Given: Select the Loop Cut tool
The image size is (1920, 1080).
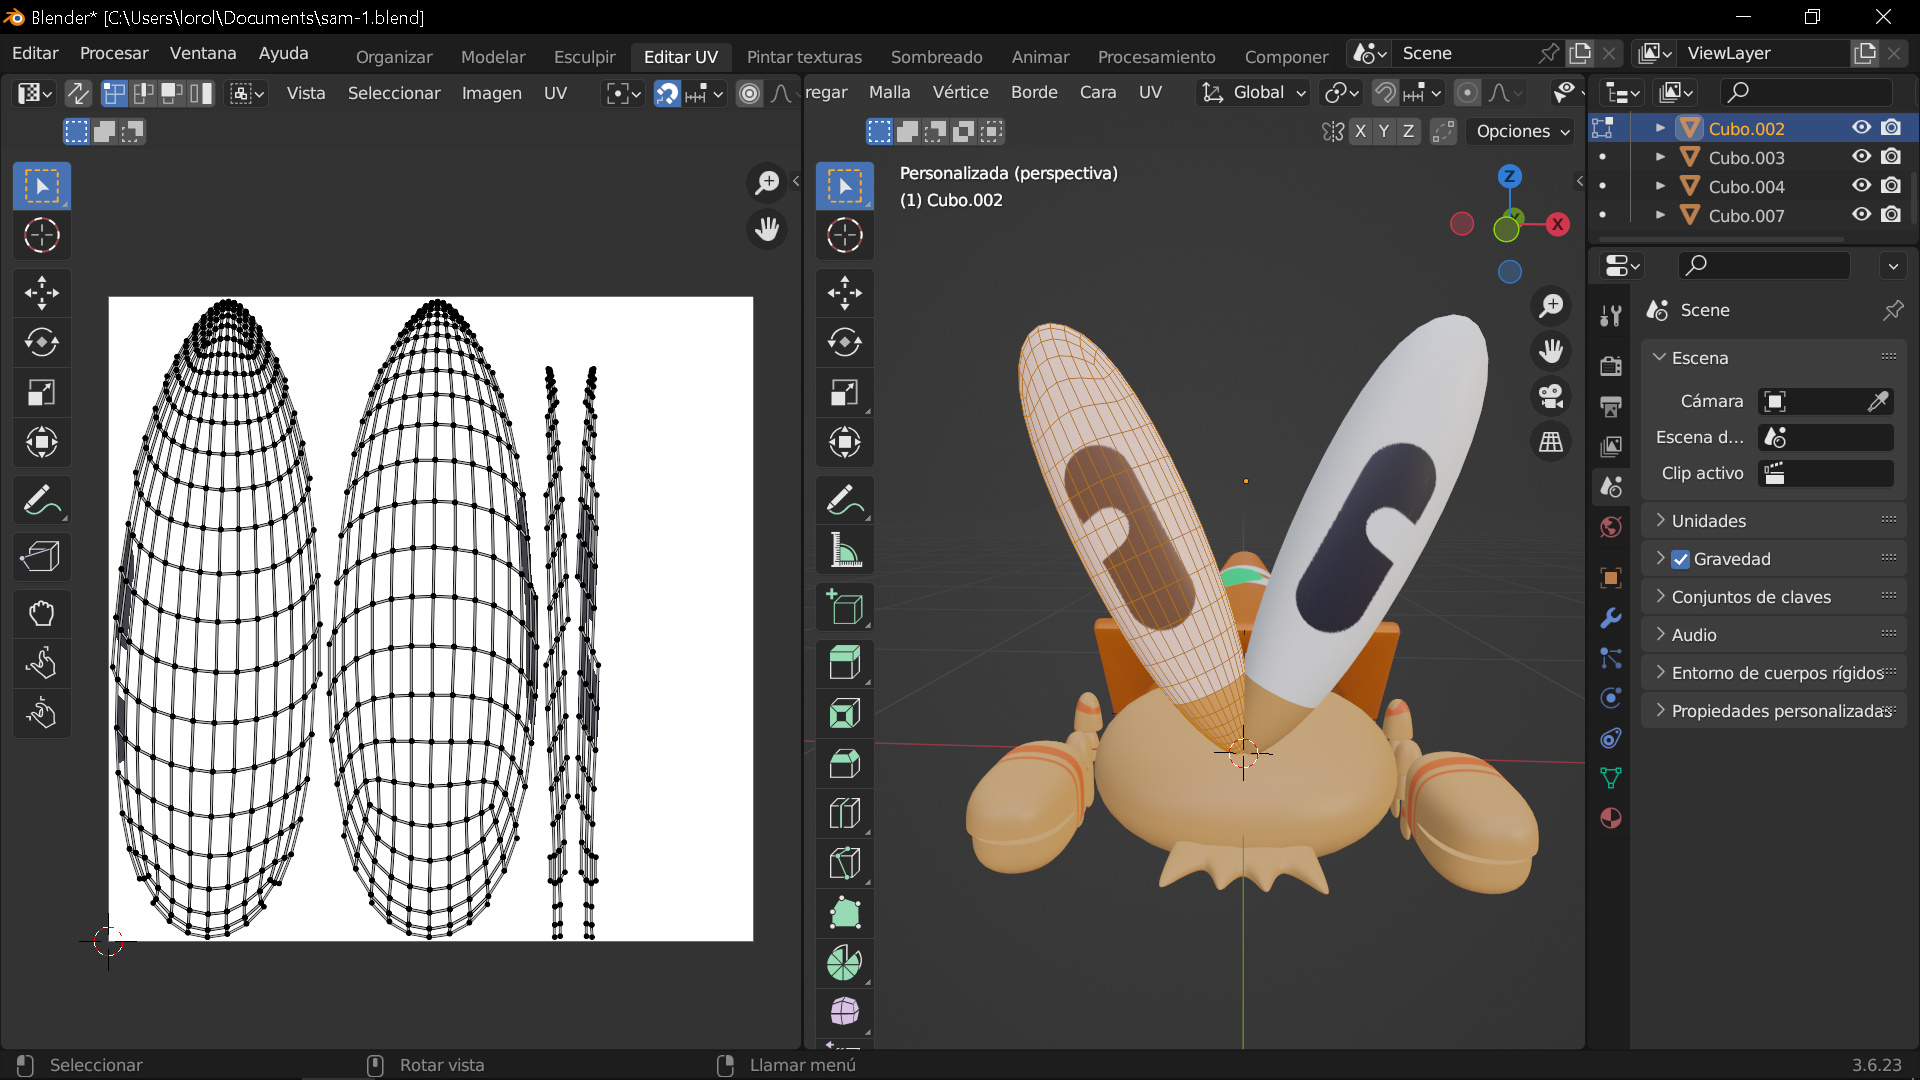Looking at the screenshot, I should coord(845,813).
